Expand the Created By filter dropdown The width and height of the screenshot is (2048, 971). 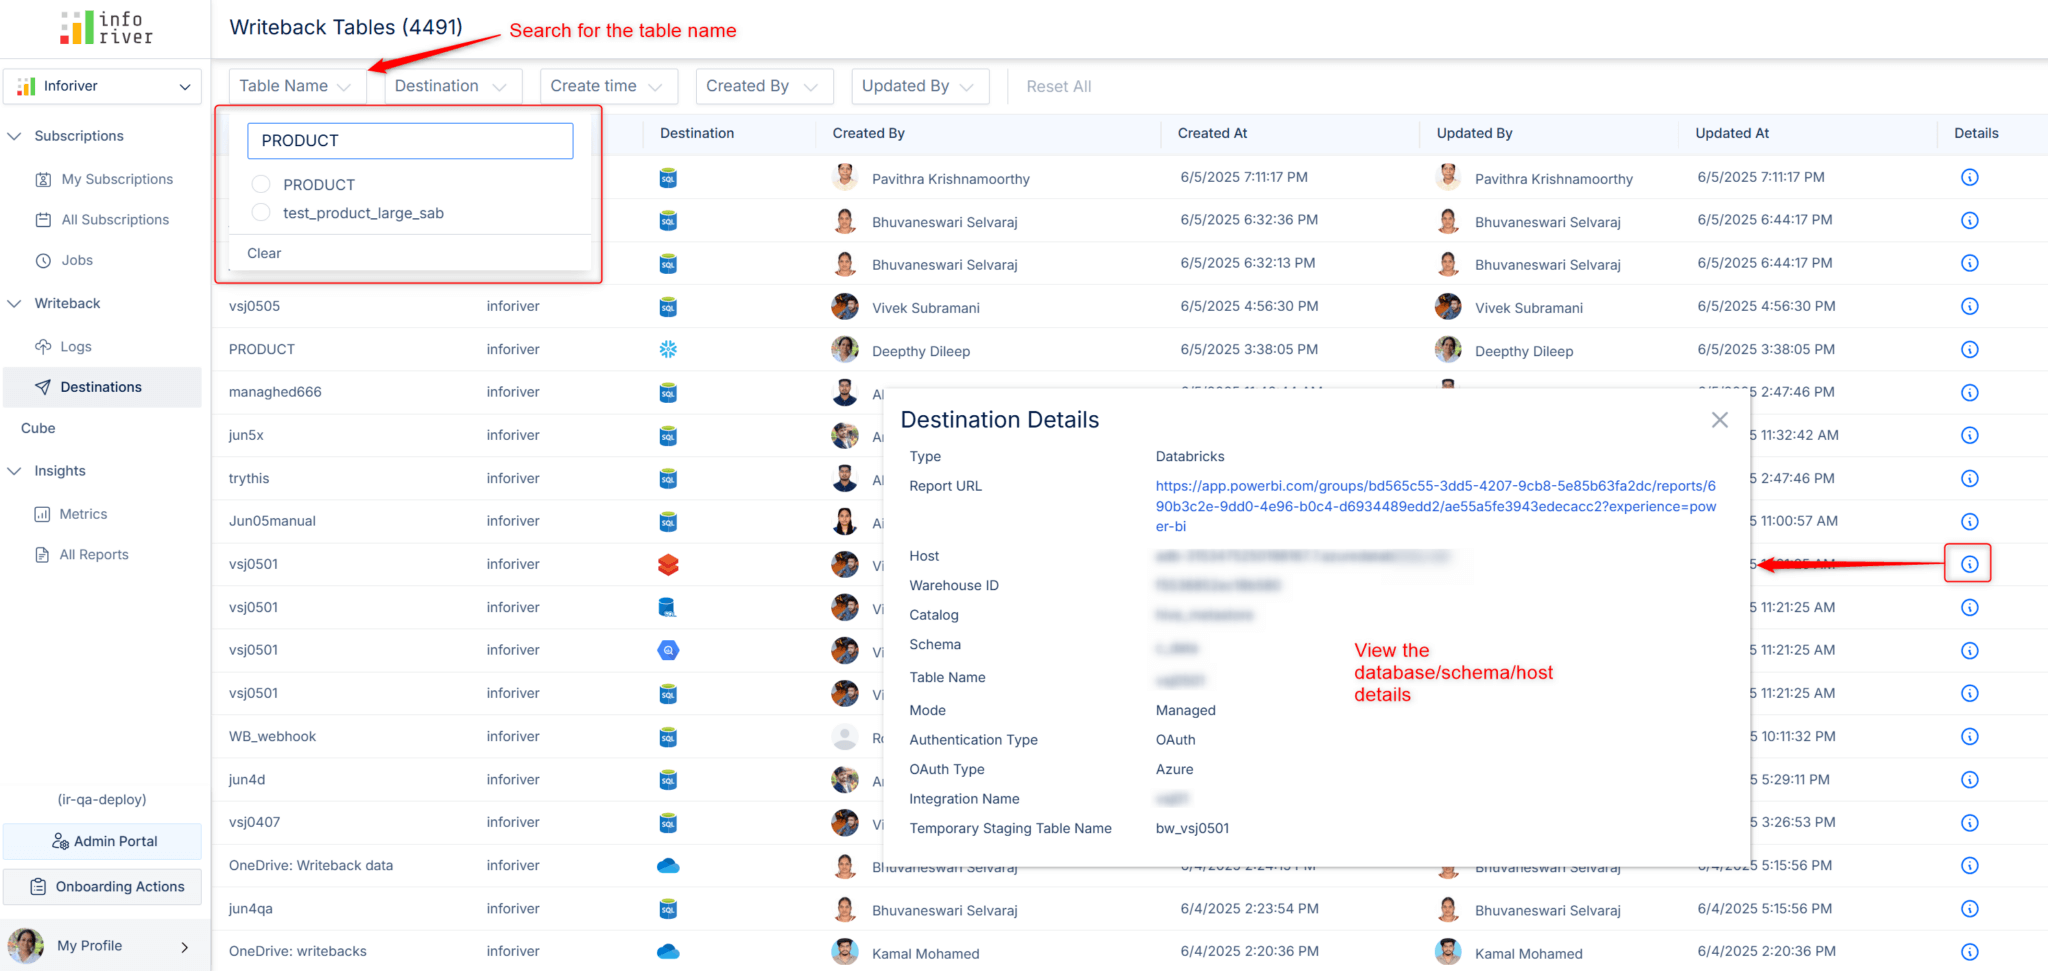coord(762,86)
